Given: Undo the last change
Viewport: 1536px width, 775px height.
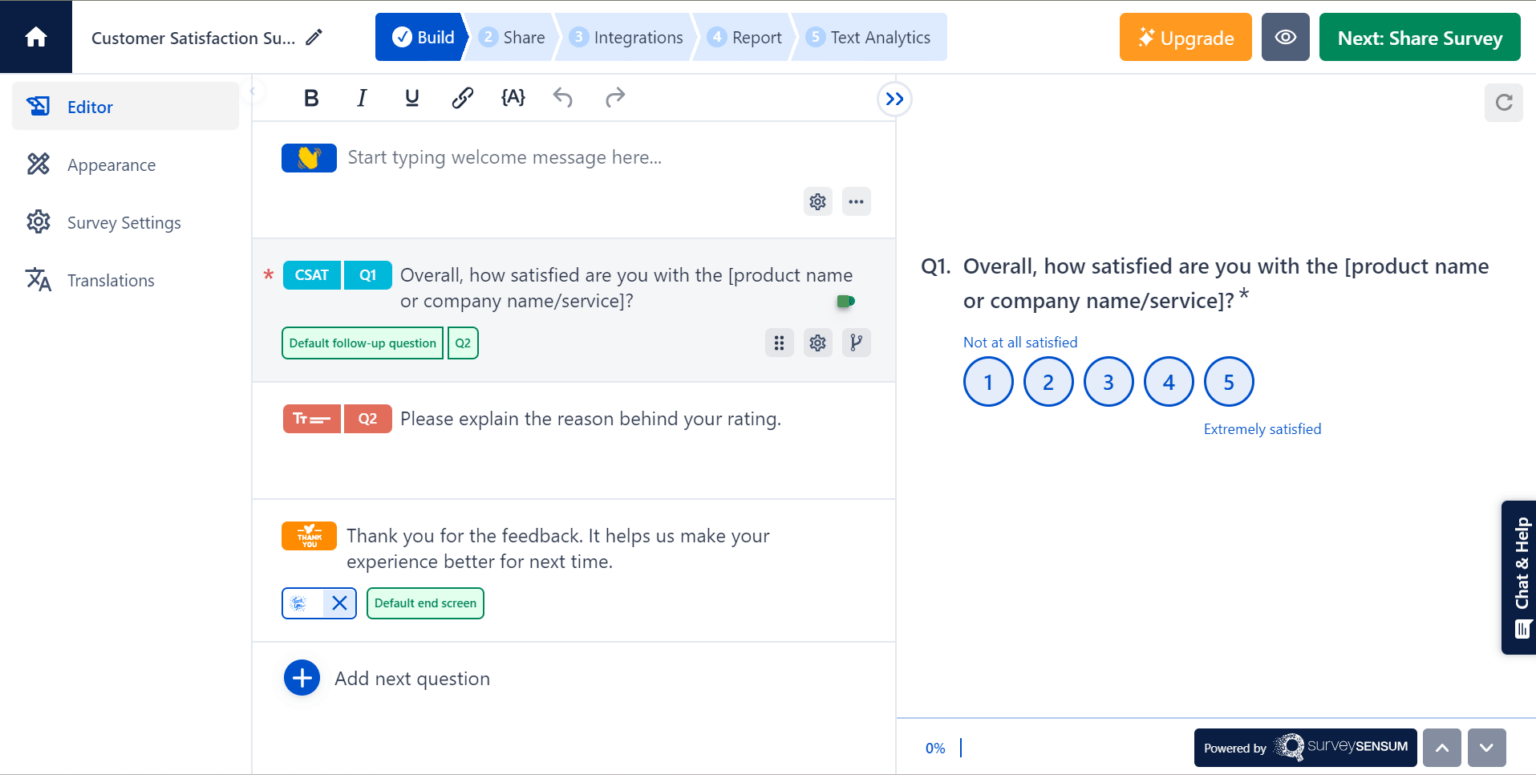Looking at the screenshot, I should pos(562,97).
